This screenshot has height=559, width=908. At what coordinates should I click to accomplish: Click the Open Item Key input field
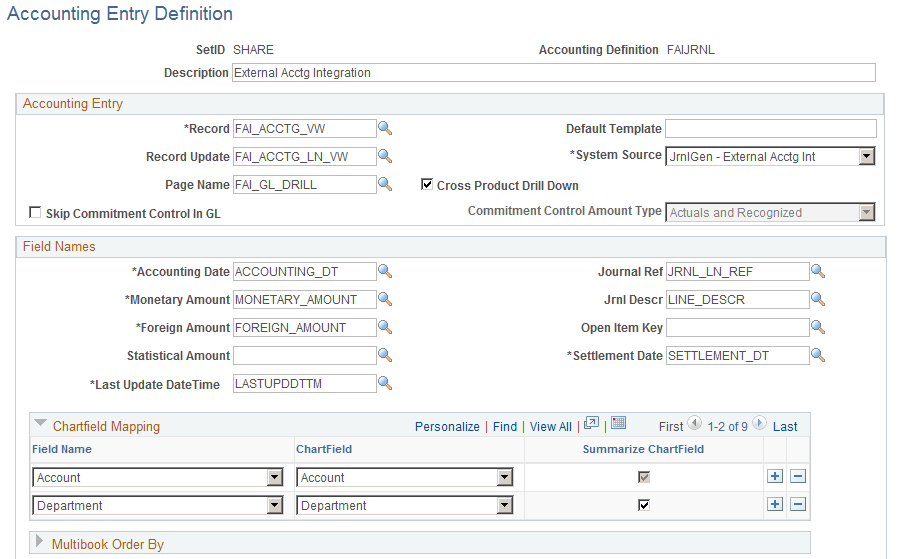738,327
